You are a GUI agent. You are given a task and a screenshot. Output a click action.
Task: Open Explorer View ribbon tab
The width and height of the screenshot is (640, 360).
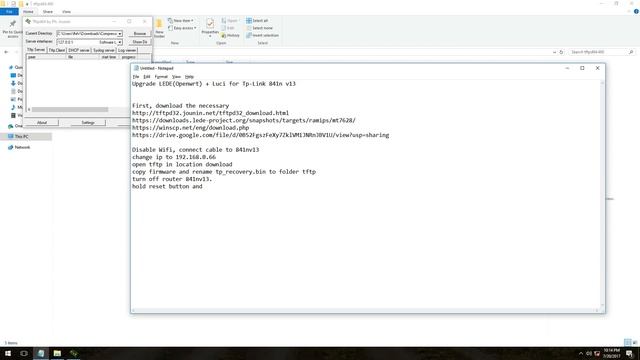coord(67,12)
